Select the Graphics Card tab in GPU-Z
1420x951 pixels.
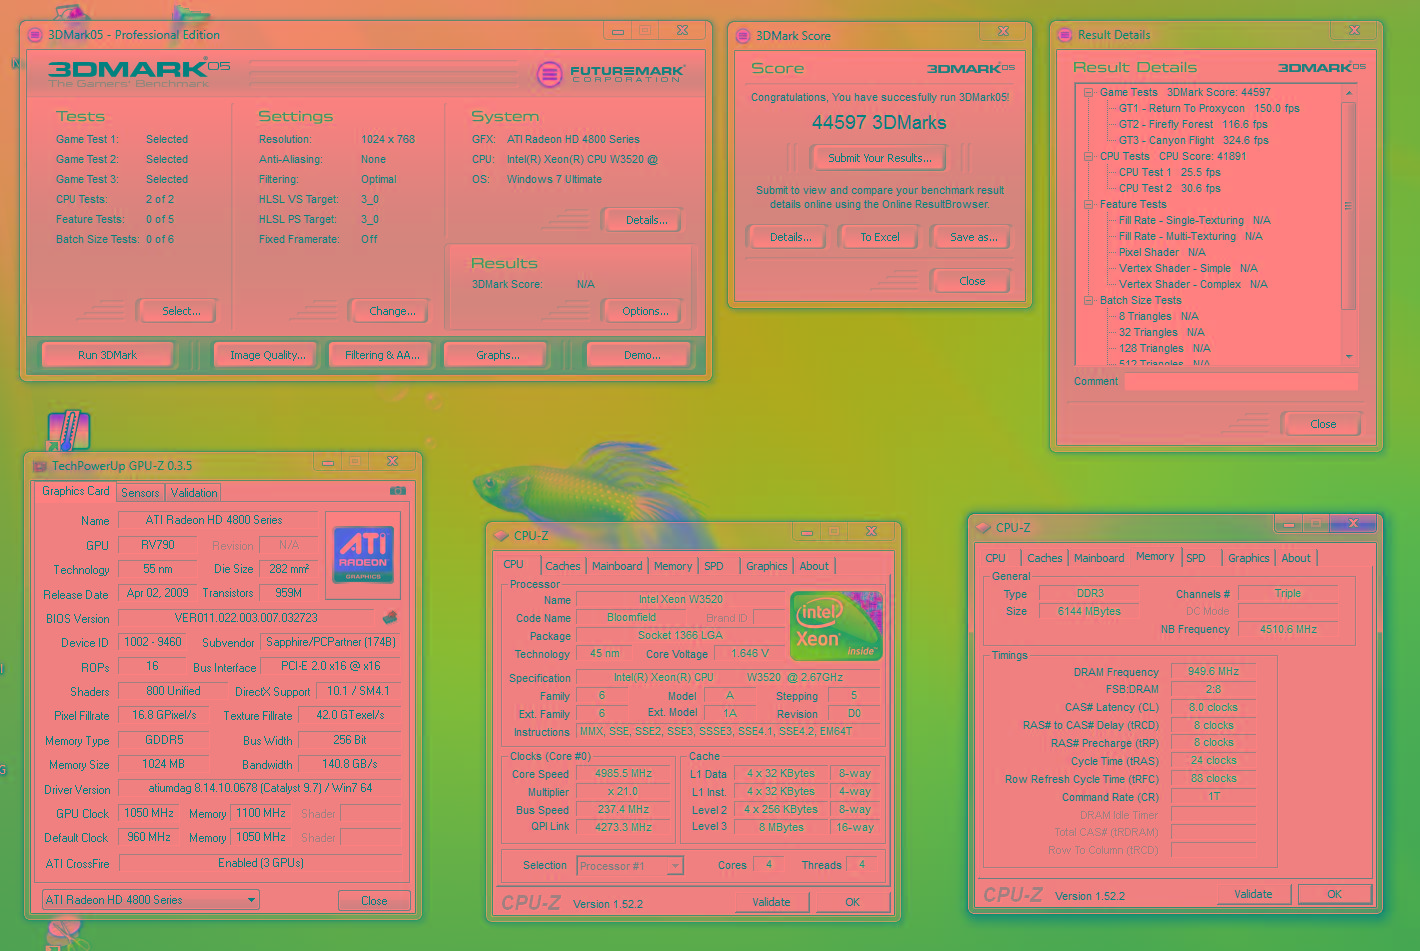click(x=76, y=491)
